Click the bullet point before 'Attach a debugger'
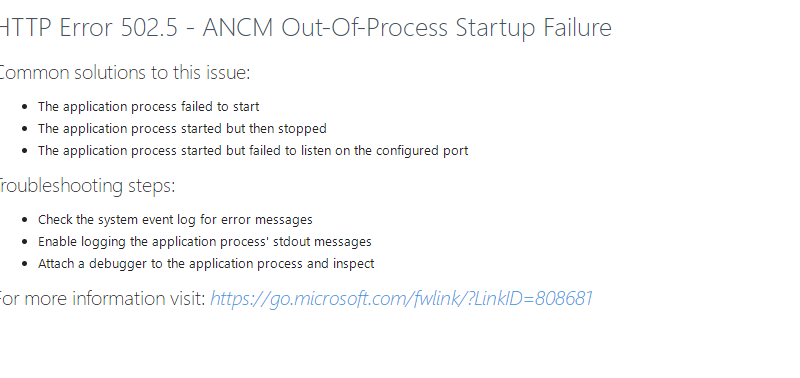800x378 pixels. [x=26, y=264]
